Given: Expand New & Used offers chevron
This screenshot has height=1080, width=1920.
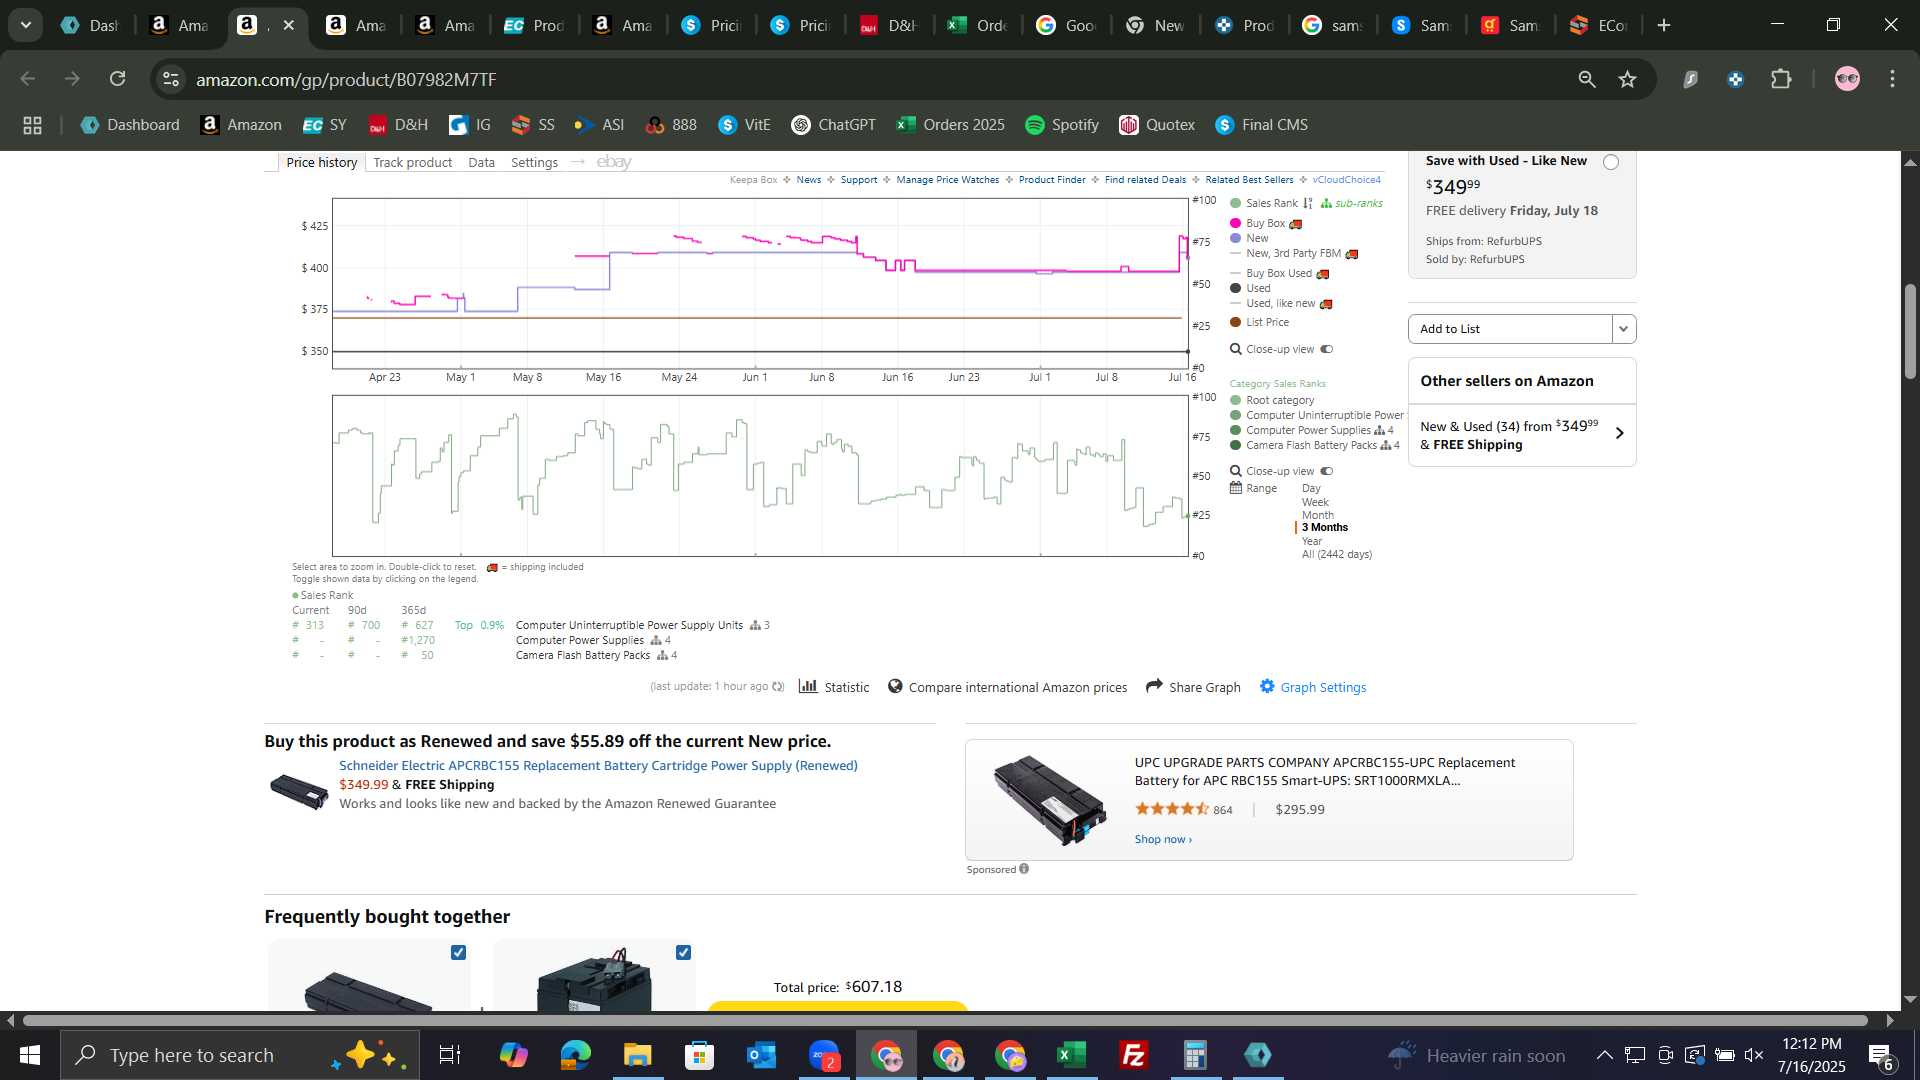Looking at the screenshot, I should point(1619,433).
